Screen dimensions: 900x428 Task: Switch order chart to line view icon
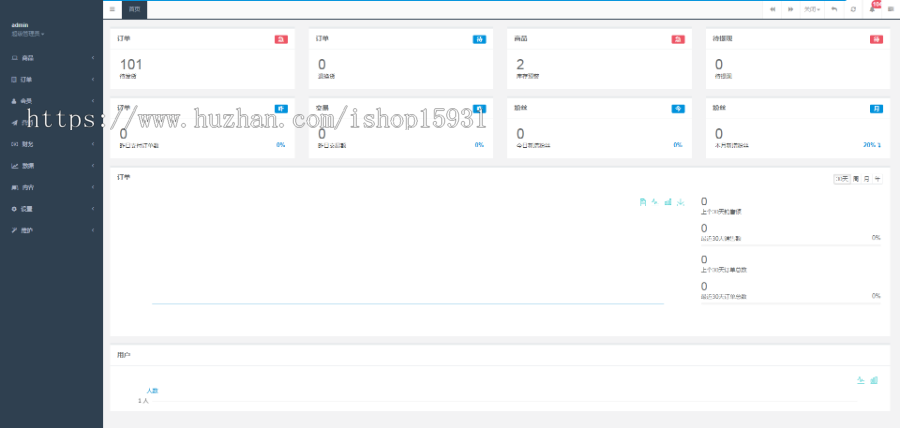coord(655,202)
